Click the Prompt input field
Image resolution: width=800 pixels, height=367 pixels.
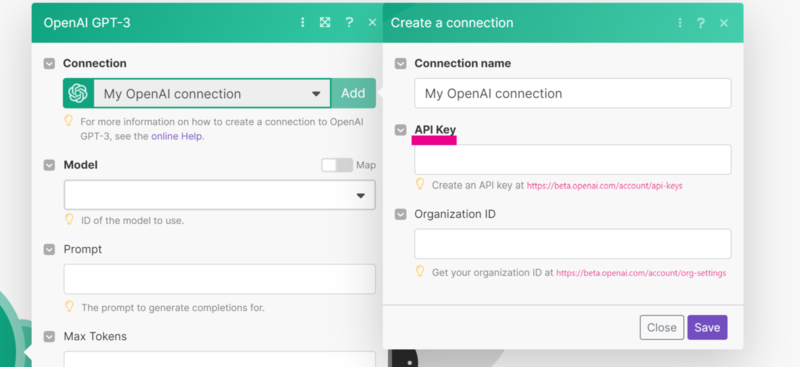(219, 279)
